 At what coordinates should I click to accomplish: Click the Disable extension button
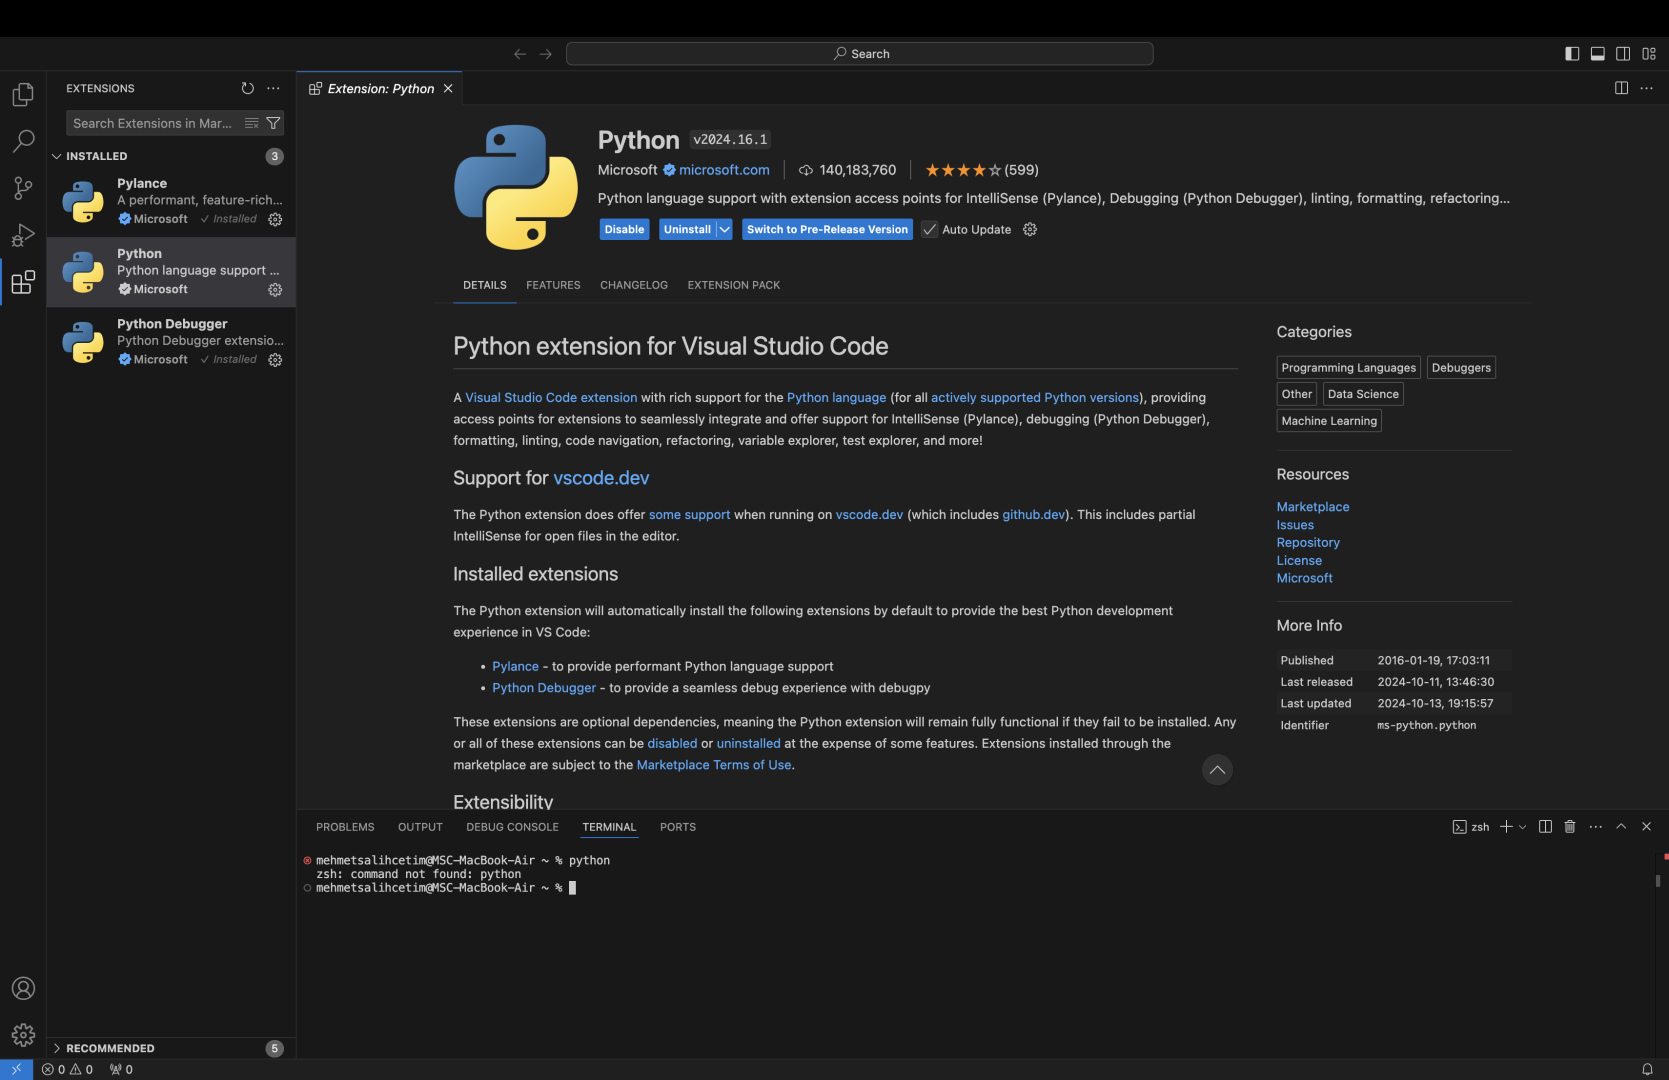(624, 230)
